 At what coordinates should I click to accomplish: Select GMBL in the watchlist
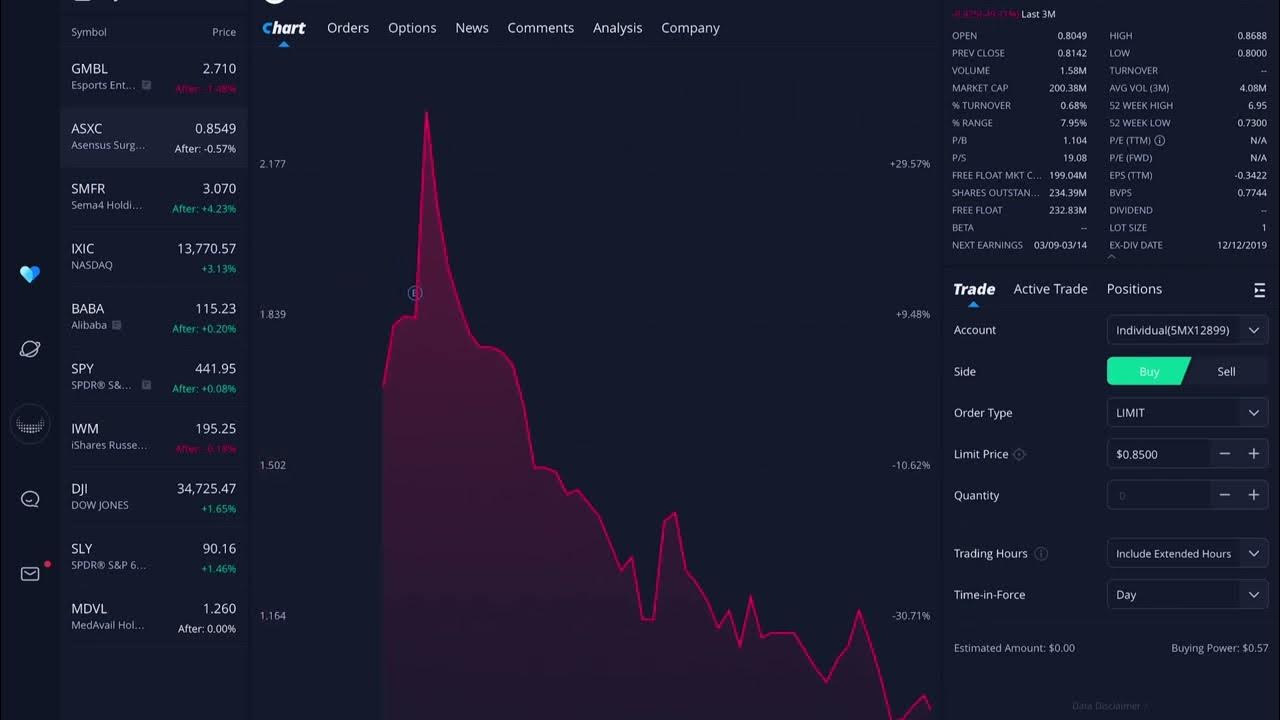154,77
